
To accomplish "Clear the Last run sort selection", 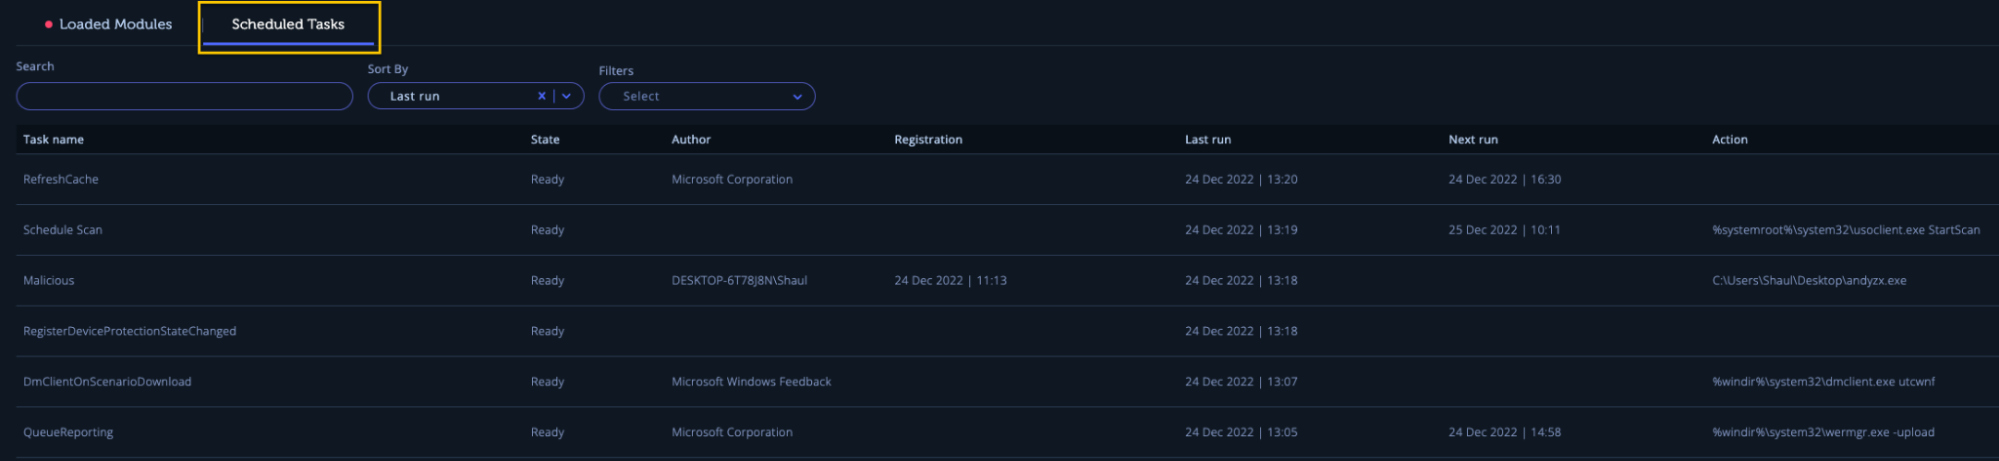I will coord(541,96).
